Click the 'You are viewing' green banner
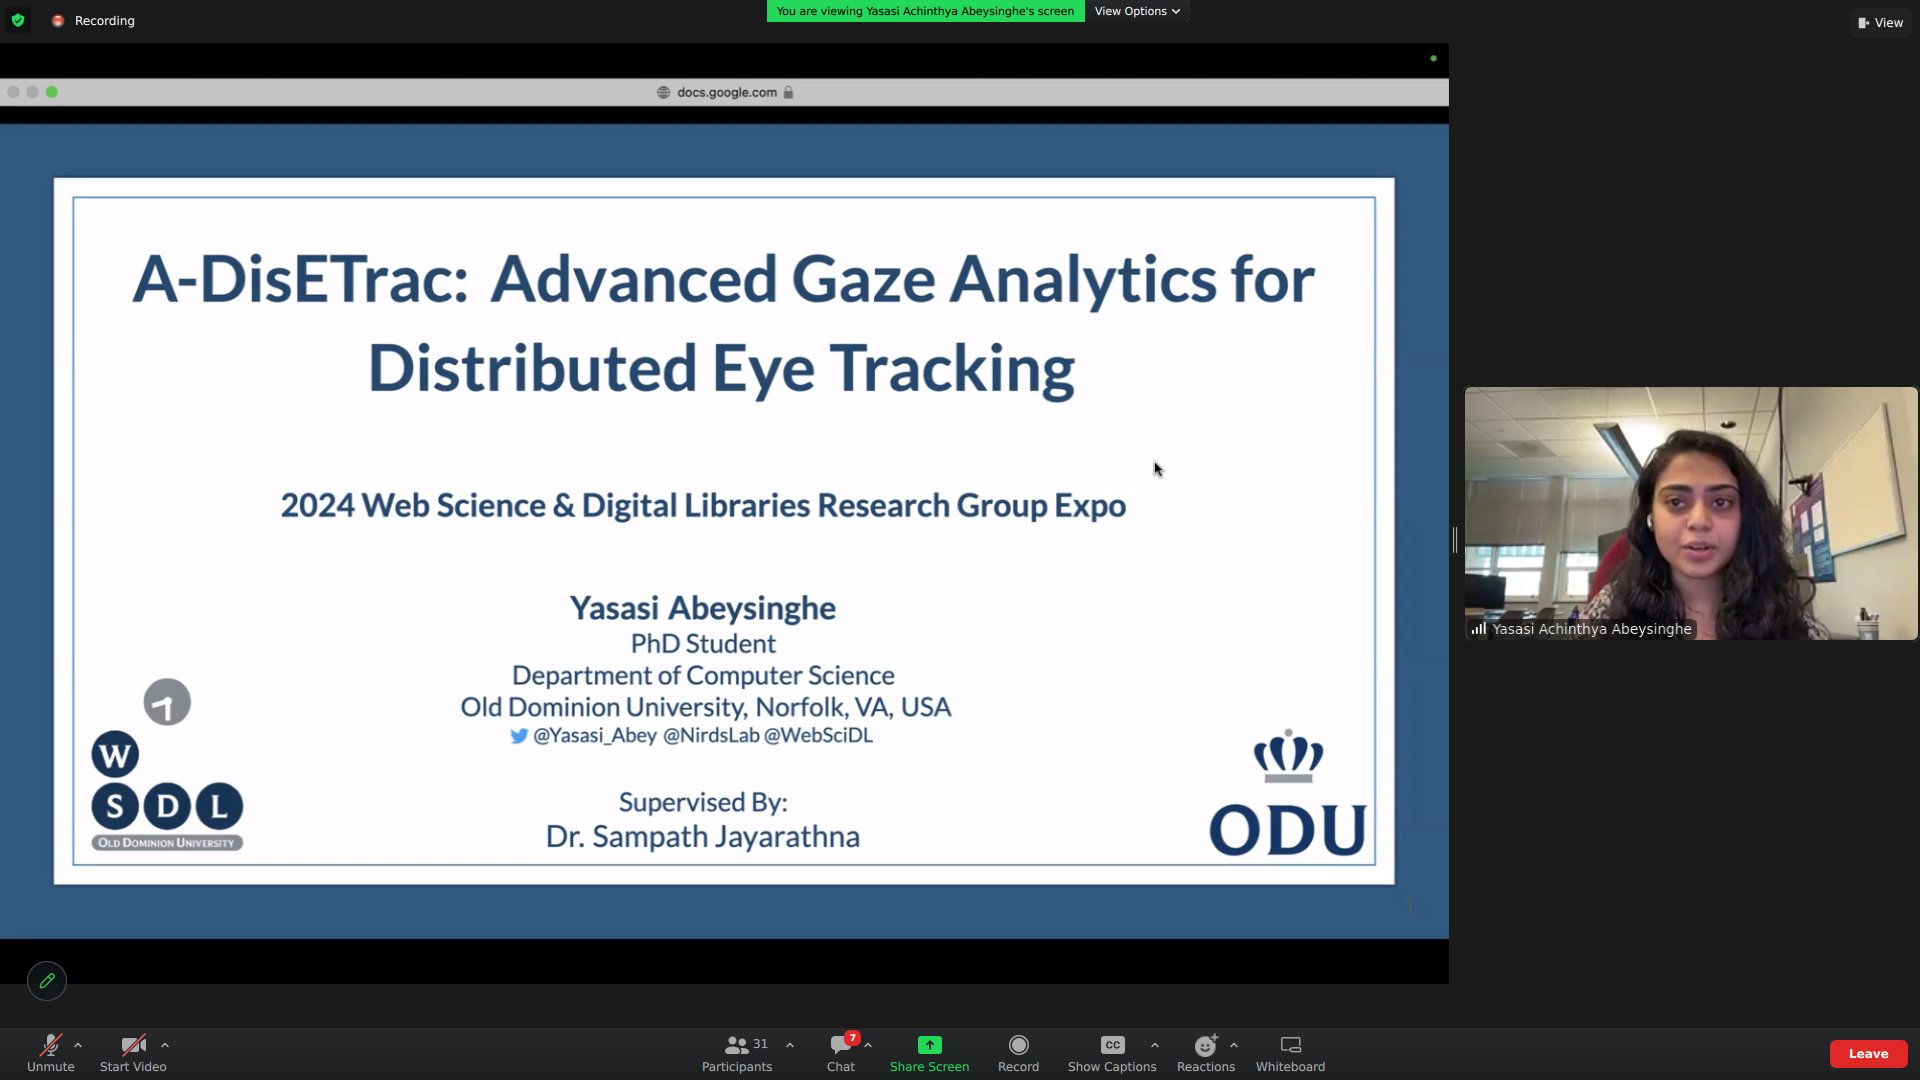Viewport: 1920px width, 1080px height. click(x=925, y=11)
